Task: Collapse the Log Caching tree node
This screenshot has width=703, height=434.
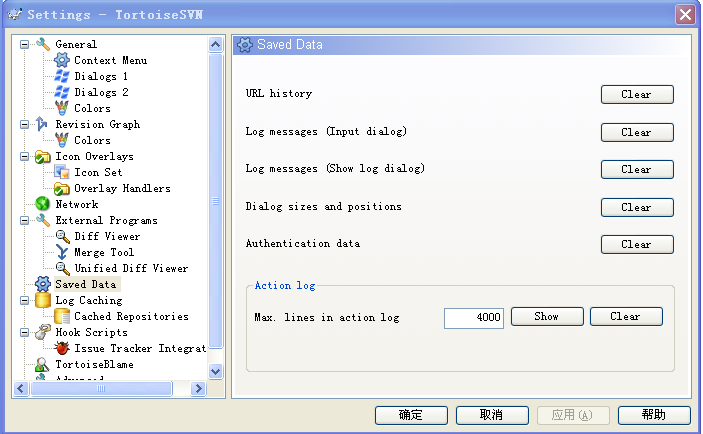Action: [24, 300]
